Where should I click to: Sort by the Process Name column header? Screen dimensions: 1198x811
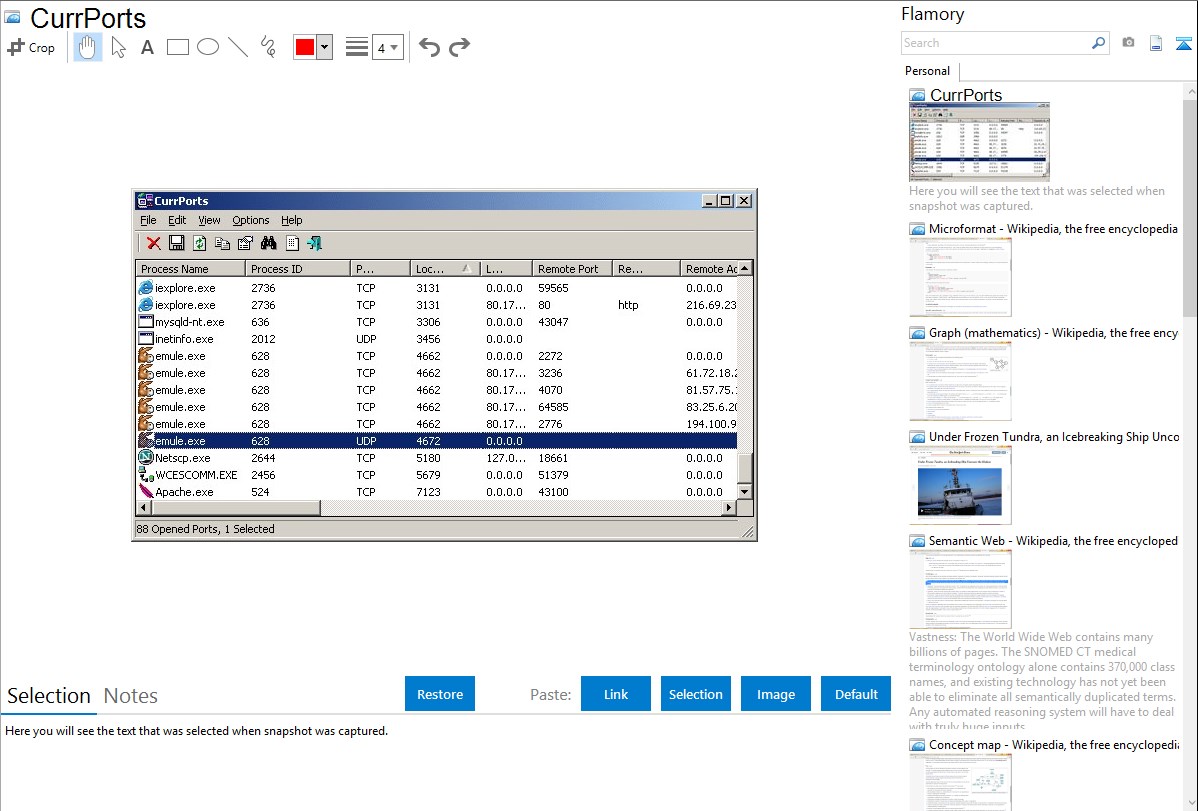coord(190,269)
